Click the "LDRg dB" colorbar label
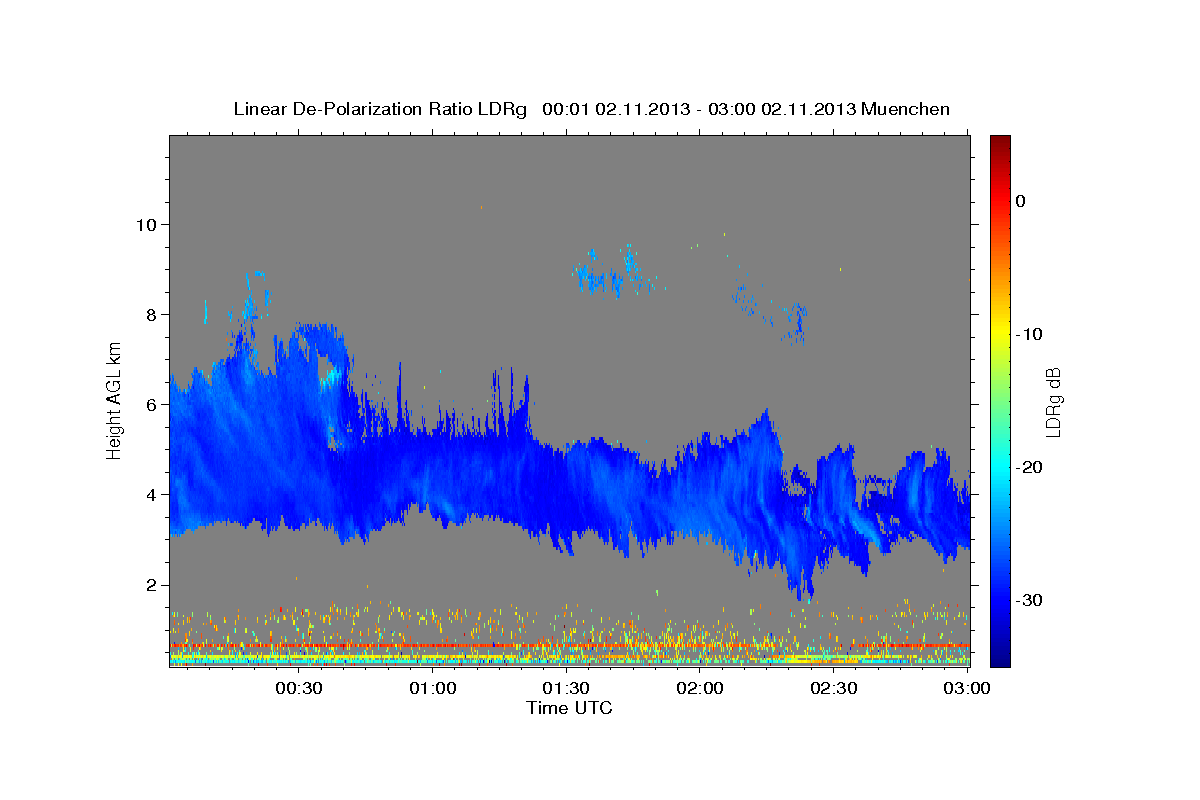The width and height of the screenshot is (1200, 800). (x=1053, y=401)
